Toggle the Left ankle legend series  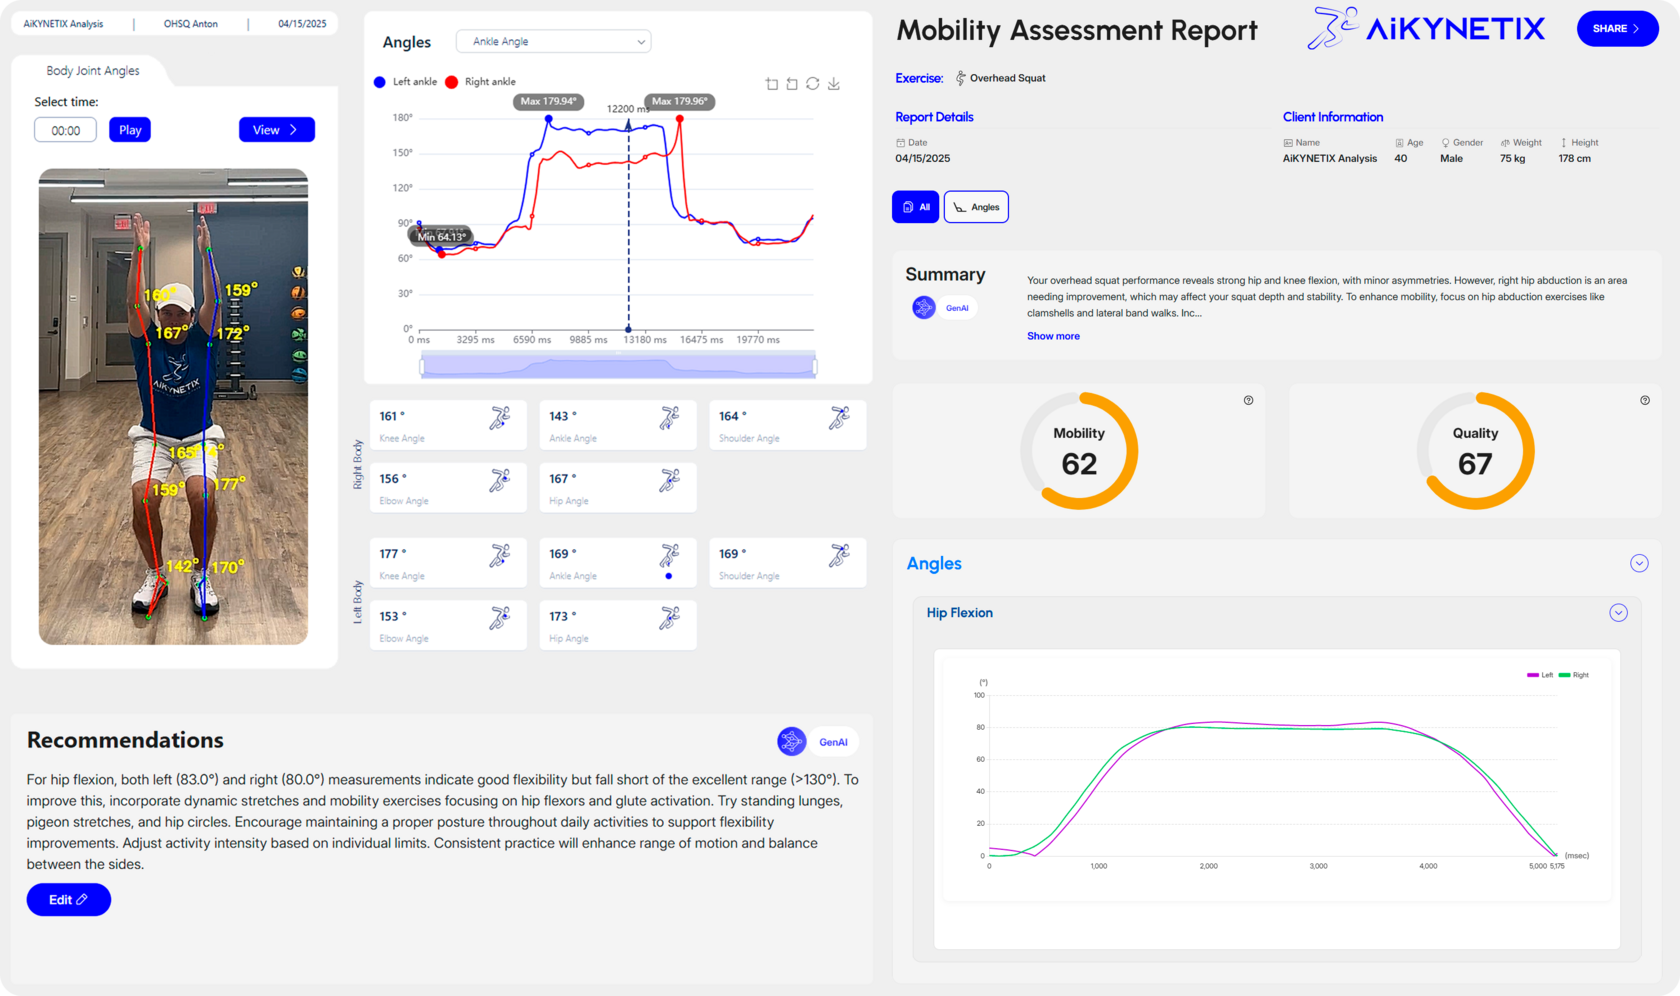click(405, 82)
